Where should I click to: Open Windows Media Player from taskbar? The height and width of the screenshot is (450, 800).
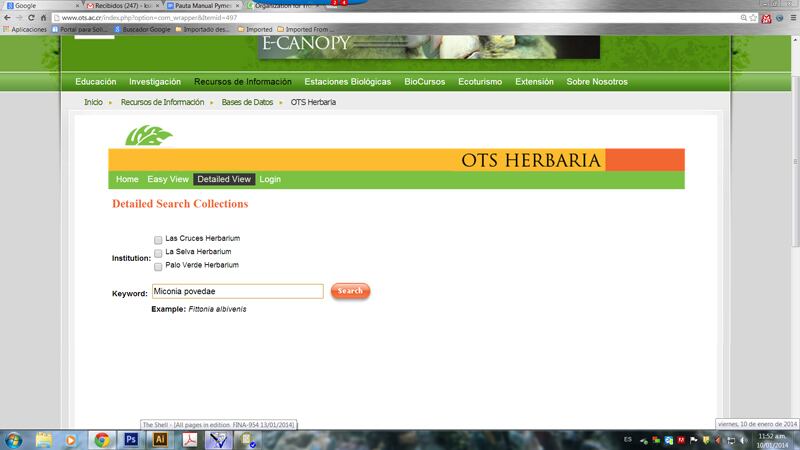pos(72,439)
